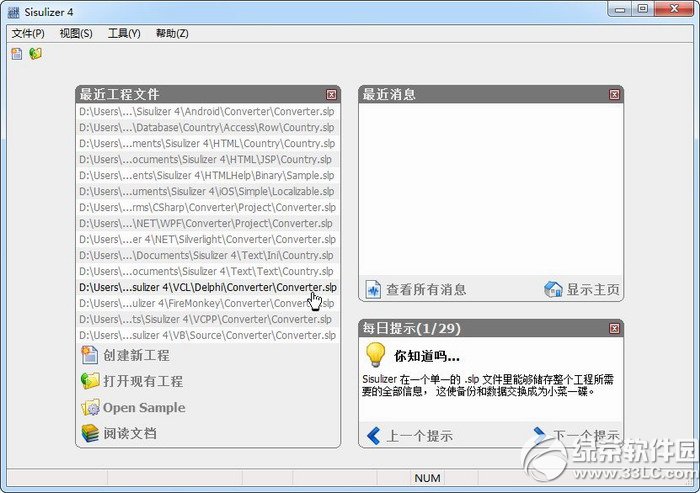Click the new project toolbar icon
Image resolution: width=700 pixels, height=493 pixels.
pos(17,54)
